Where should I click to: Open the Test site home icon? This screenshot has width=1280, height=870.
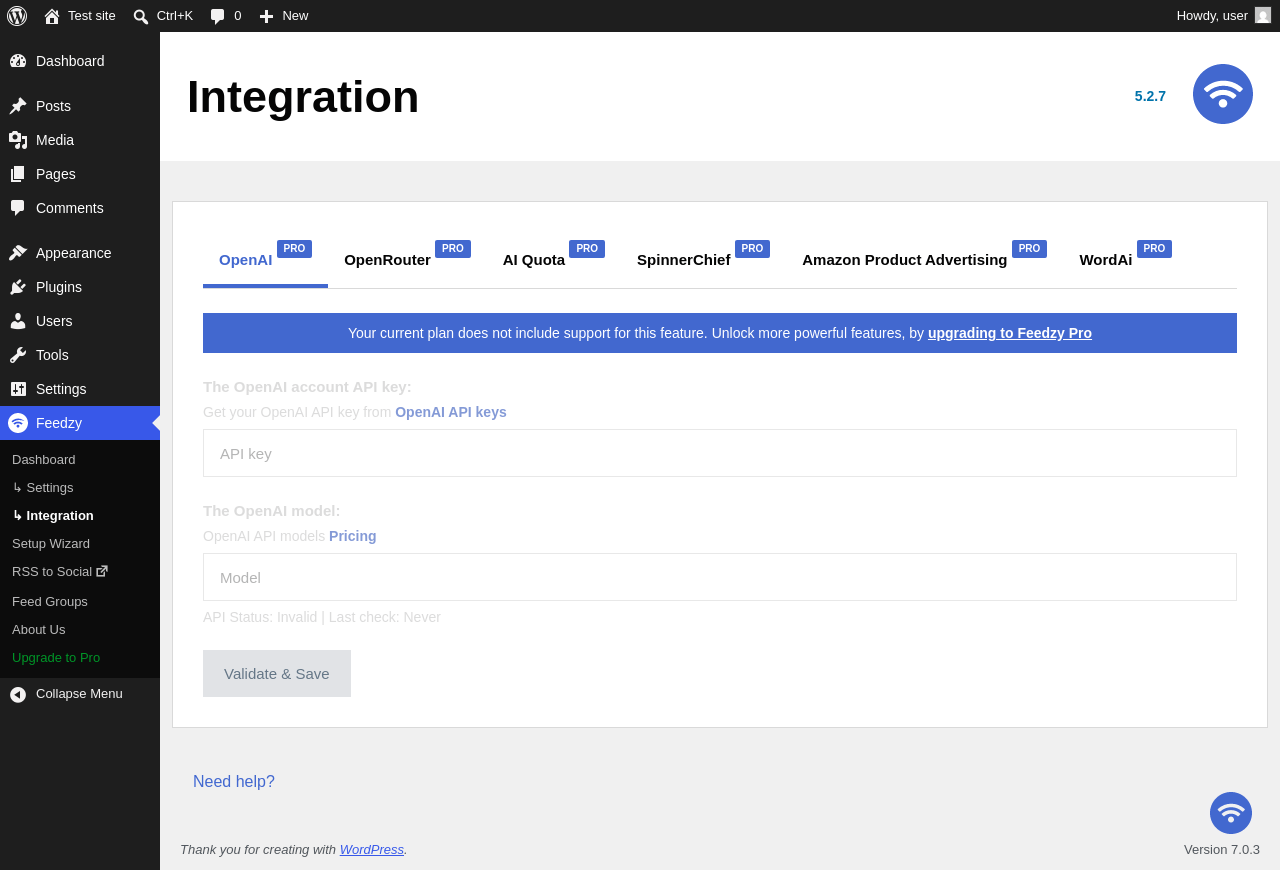(52, 16)
